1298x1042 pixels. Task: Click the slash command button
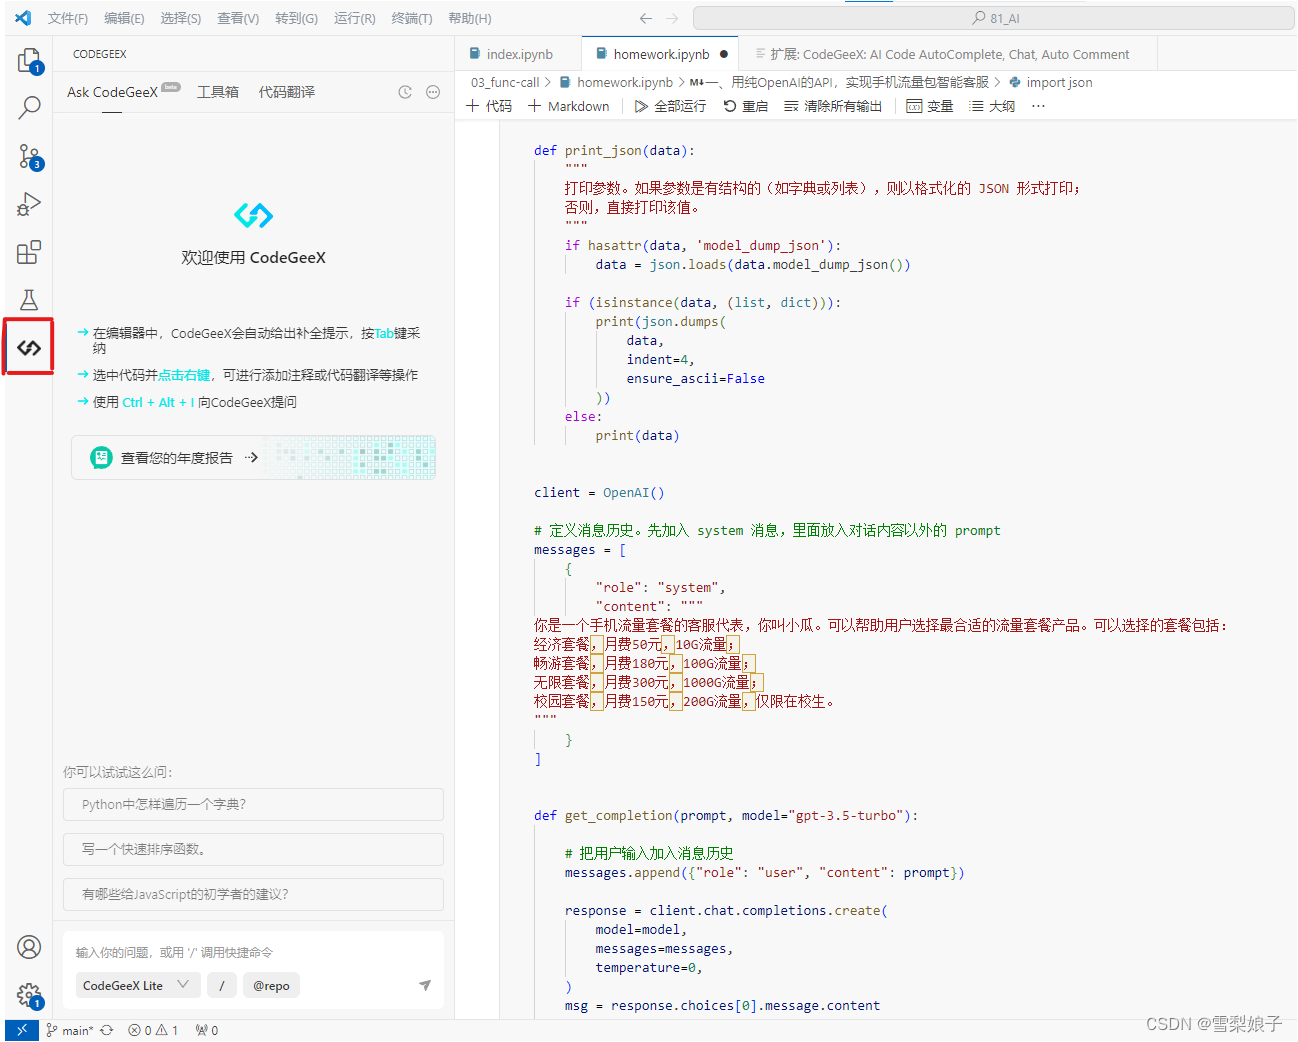pyautogui.click(x=222, y=985)
